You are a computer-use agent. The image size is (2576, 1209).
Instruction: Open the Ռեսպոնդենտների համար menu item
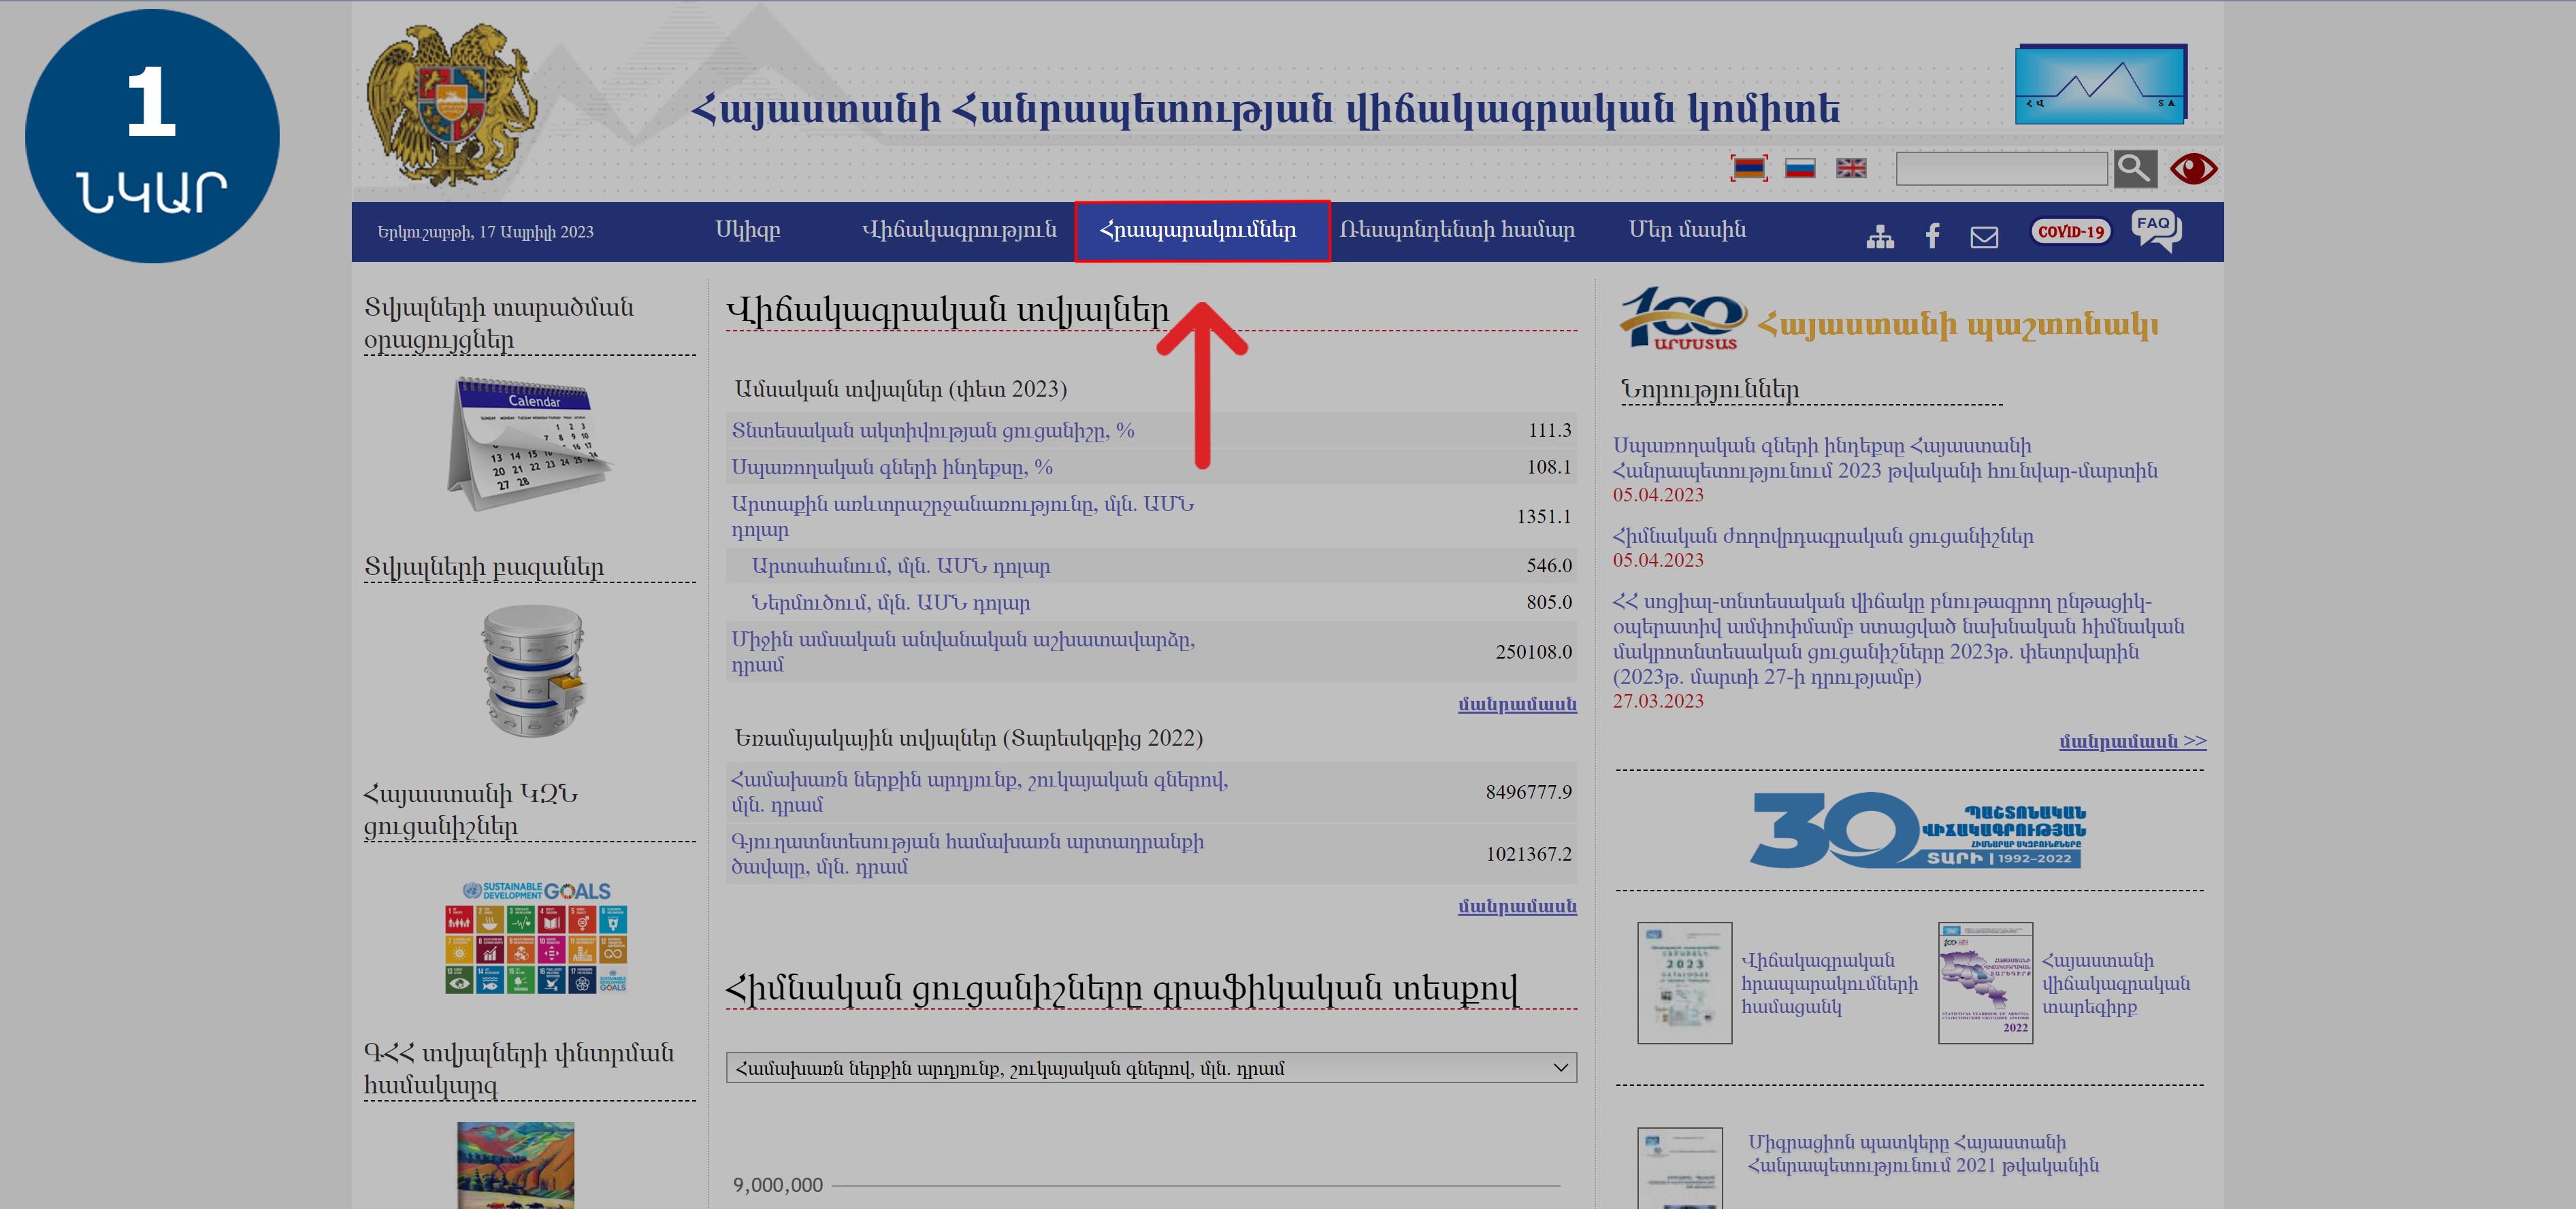(x=1457, y=230)
